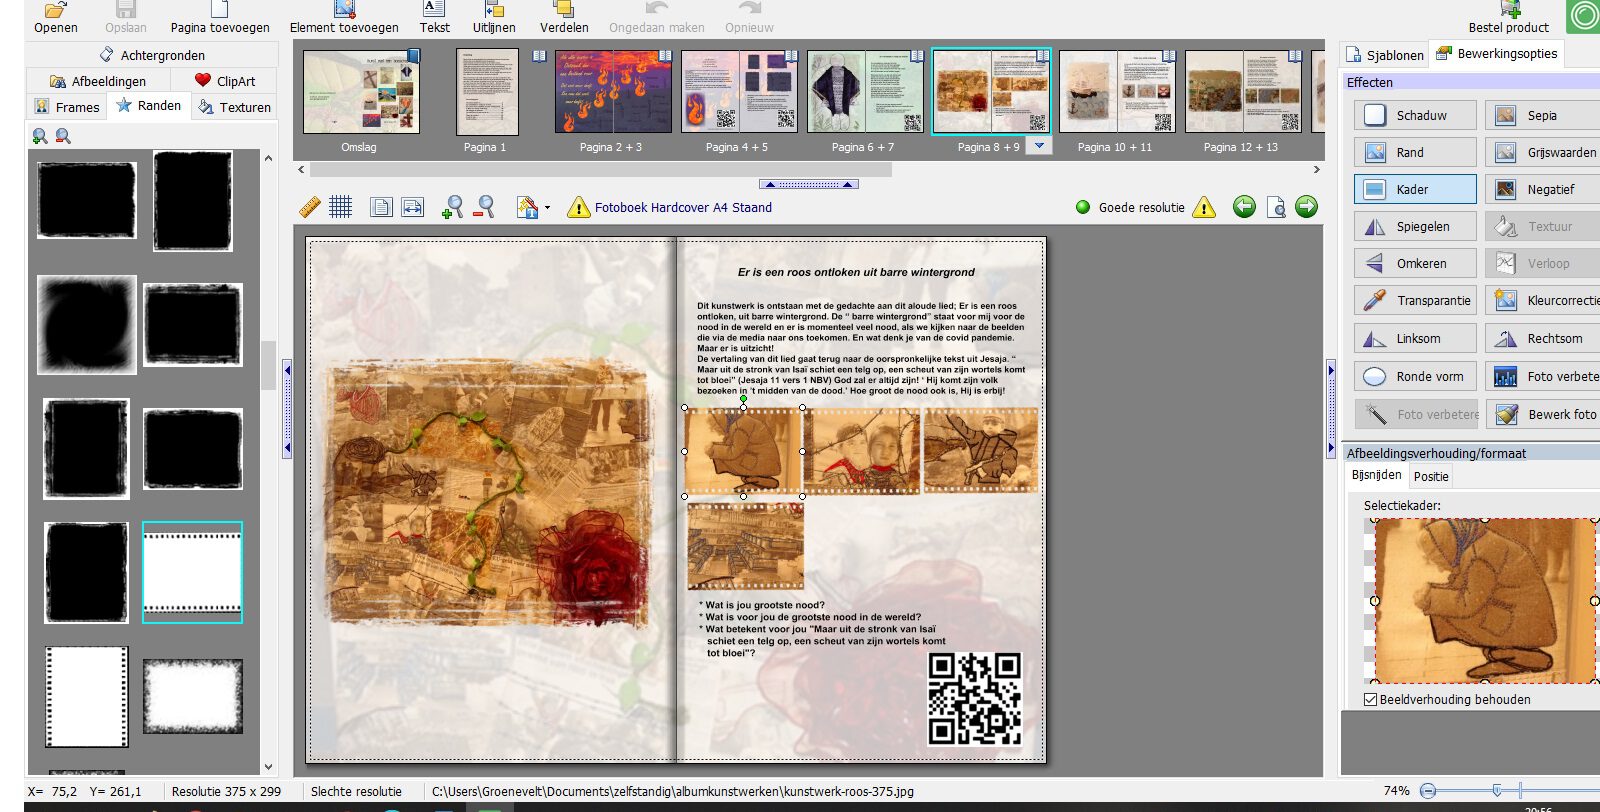Click the fit-width view icon
This screenshot has height=812, width=1600.
point(412,207)
